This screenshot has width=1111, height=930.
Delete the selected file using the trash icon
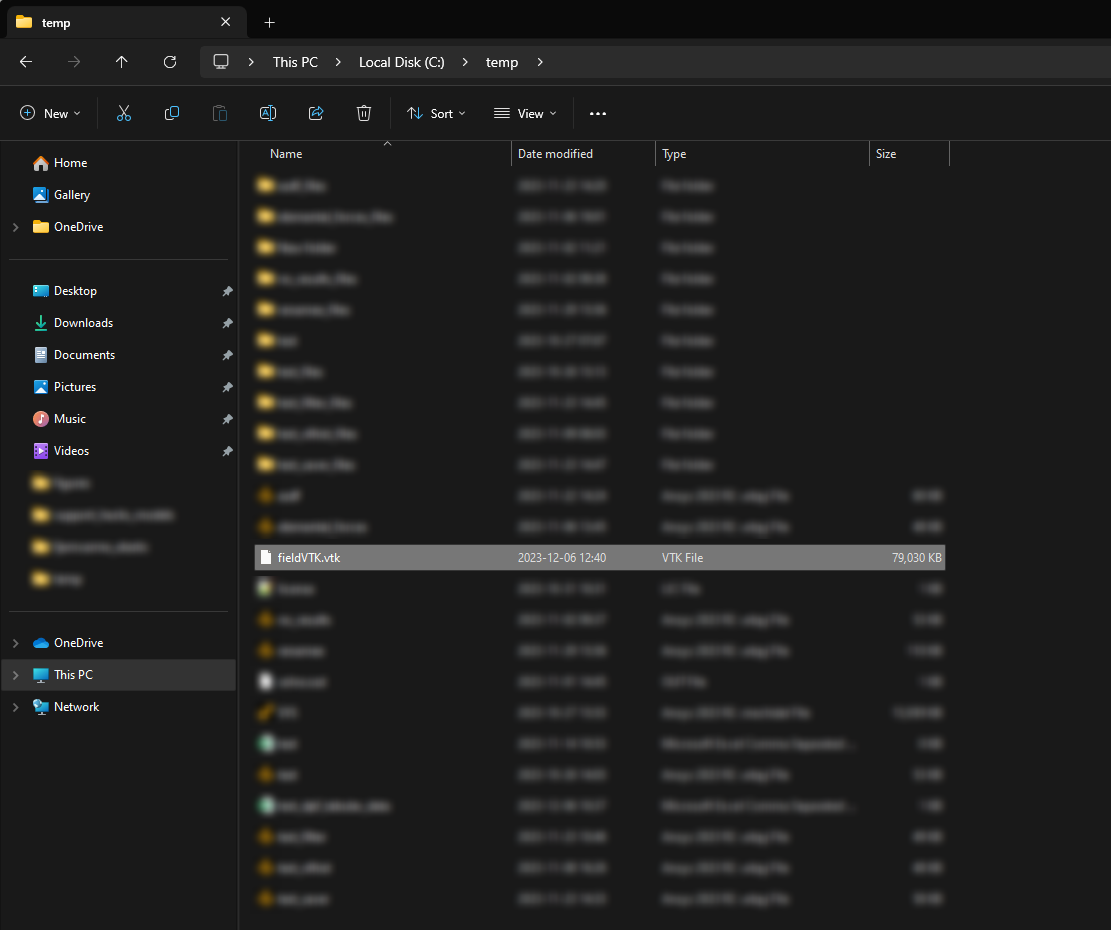coord(364,113)
